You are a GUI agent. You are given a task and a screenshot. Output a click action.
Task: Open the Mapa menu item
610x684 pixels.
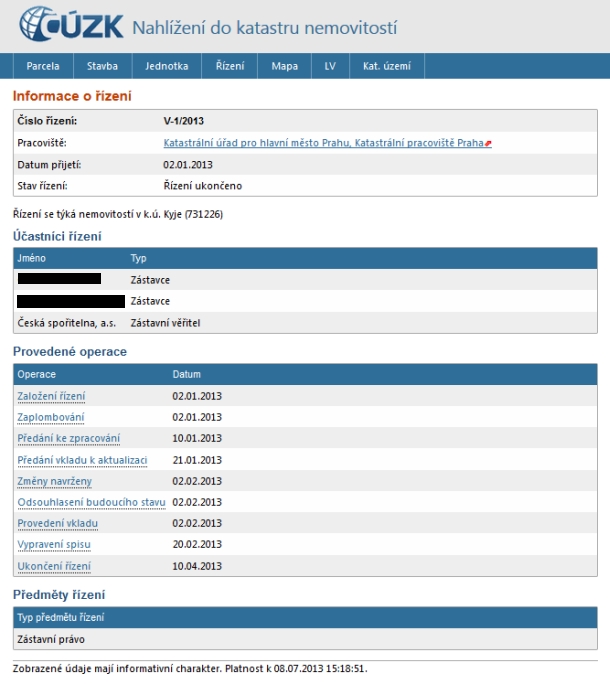click(284, 66)
